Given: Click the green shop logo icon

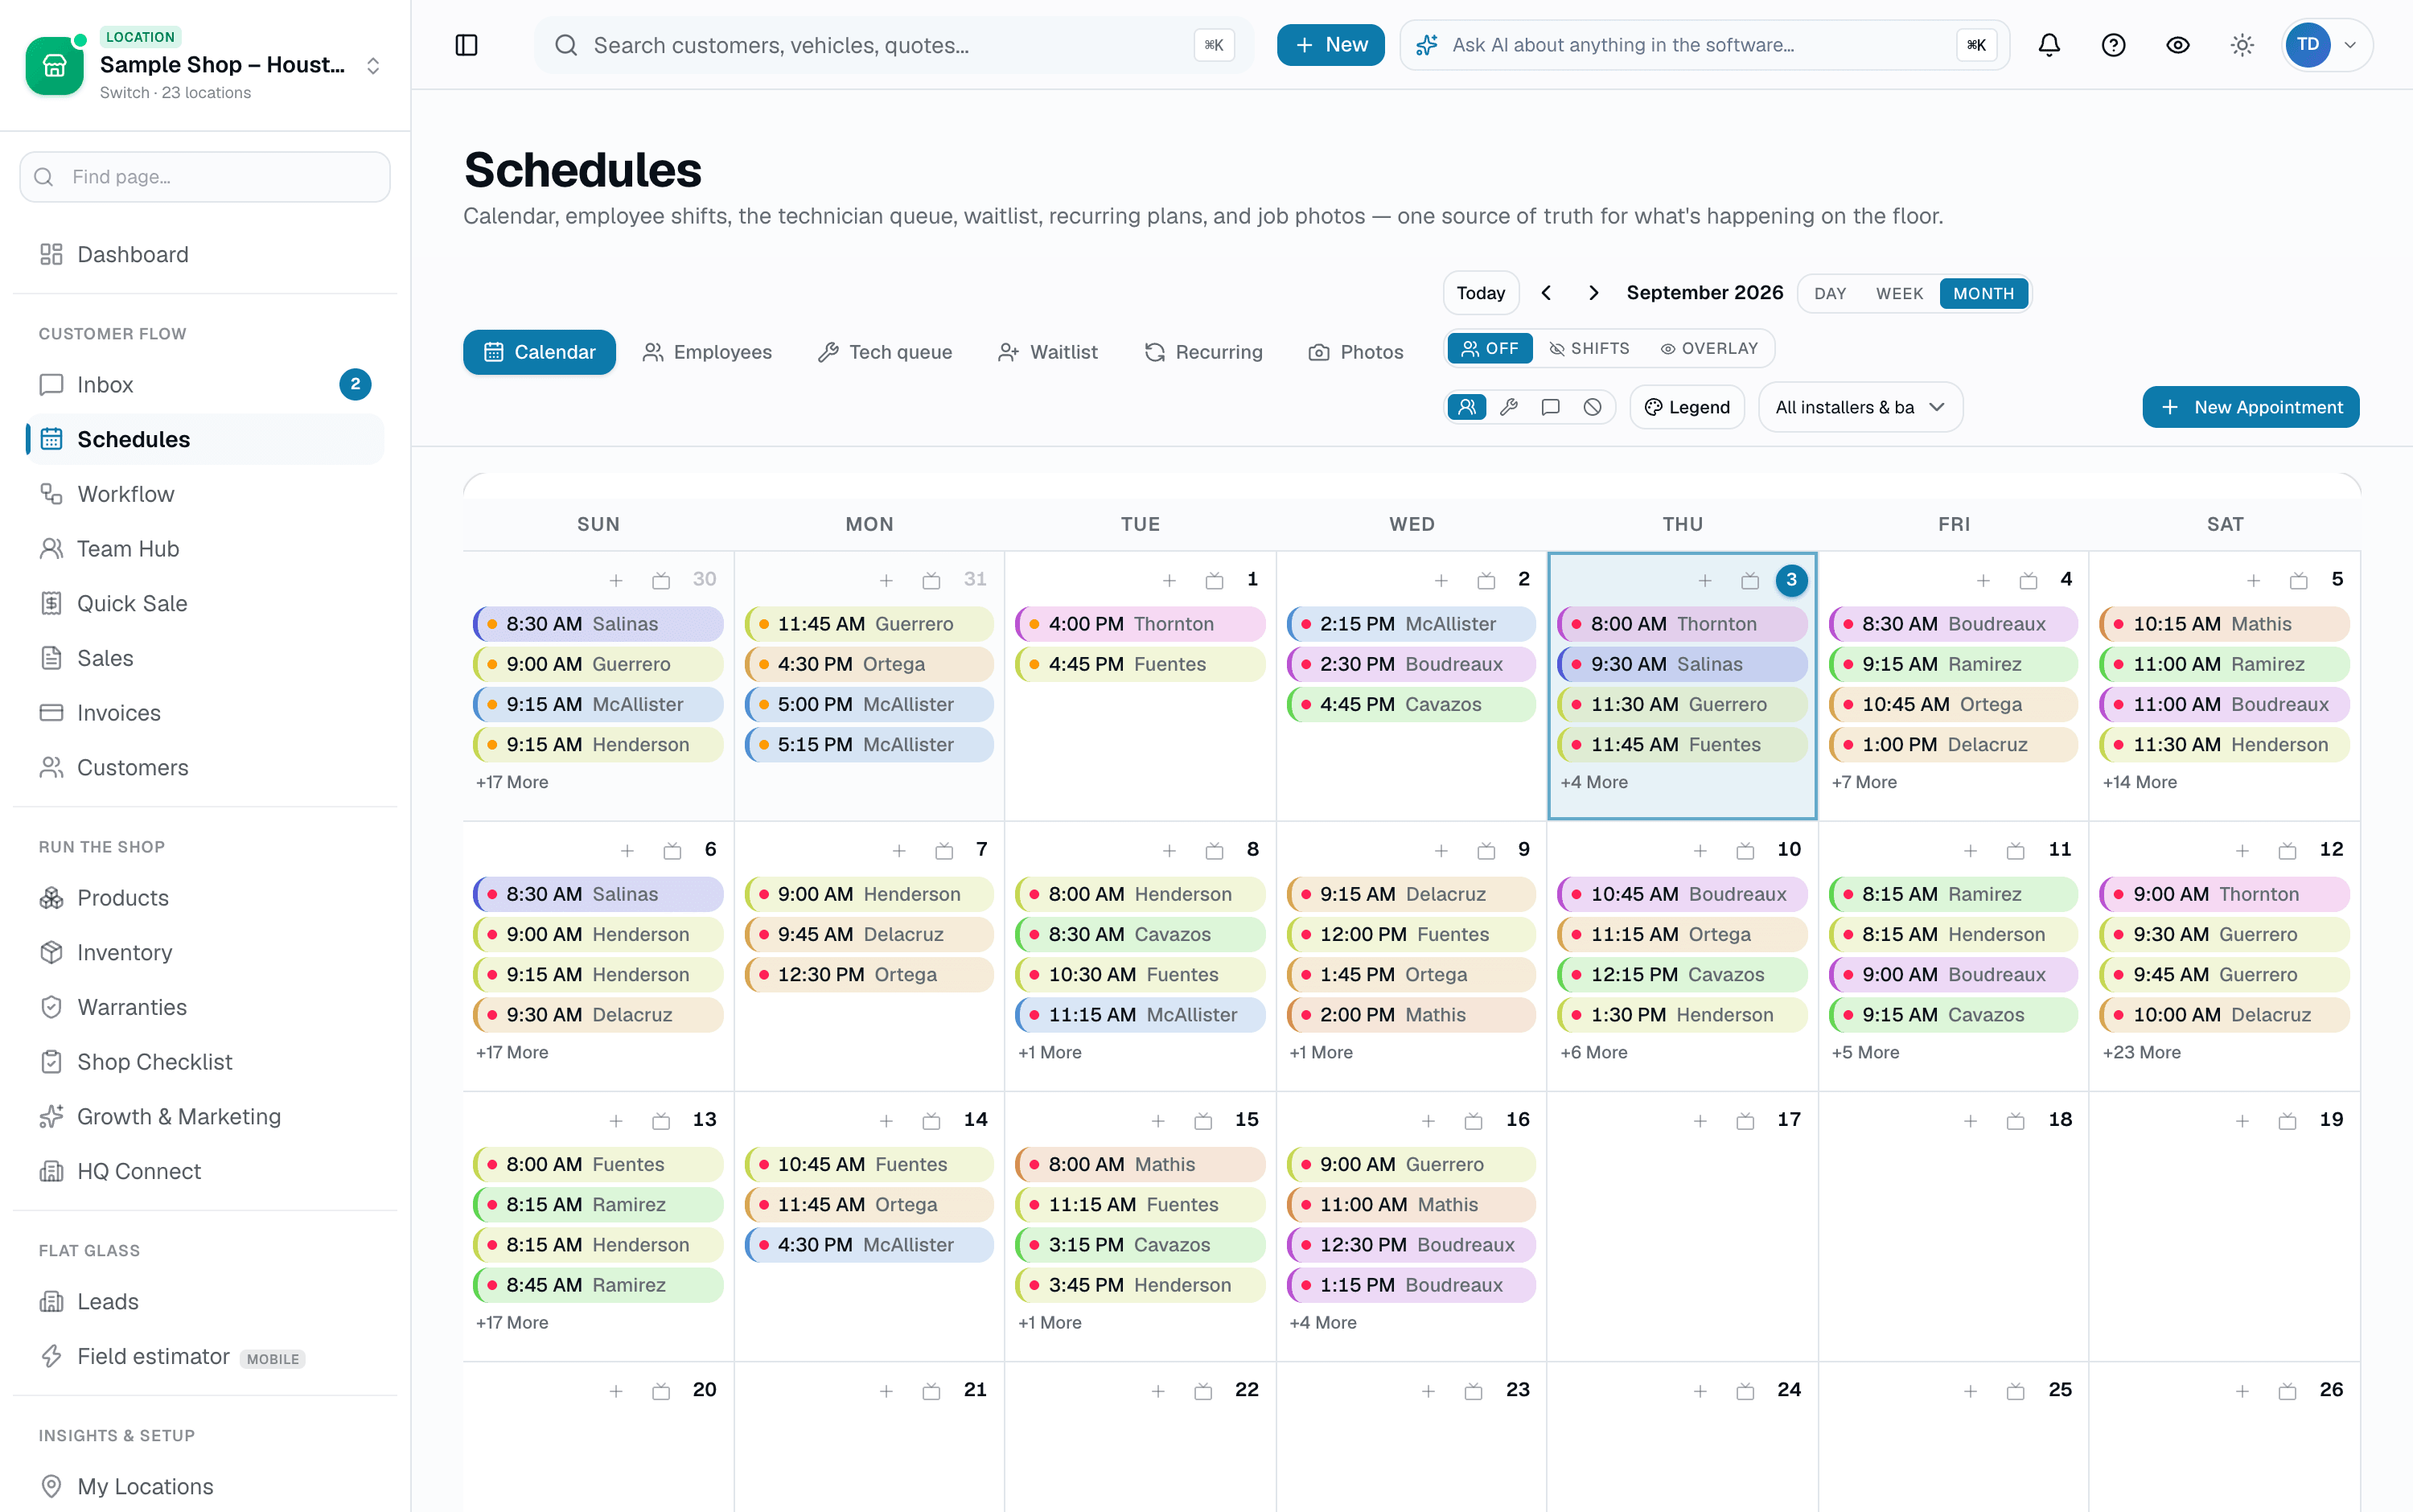Looking at the screenshot, I should click(x=54, y=66).
